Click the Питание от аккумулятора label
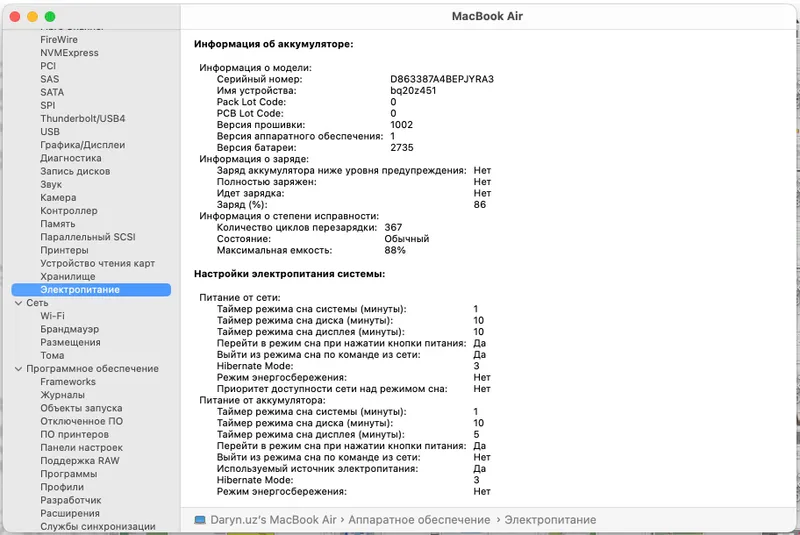 point(262,400)
